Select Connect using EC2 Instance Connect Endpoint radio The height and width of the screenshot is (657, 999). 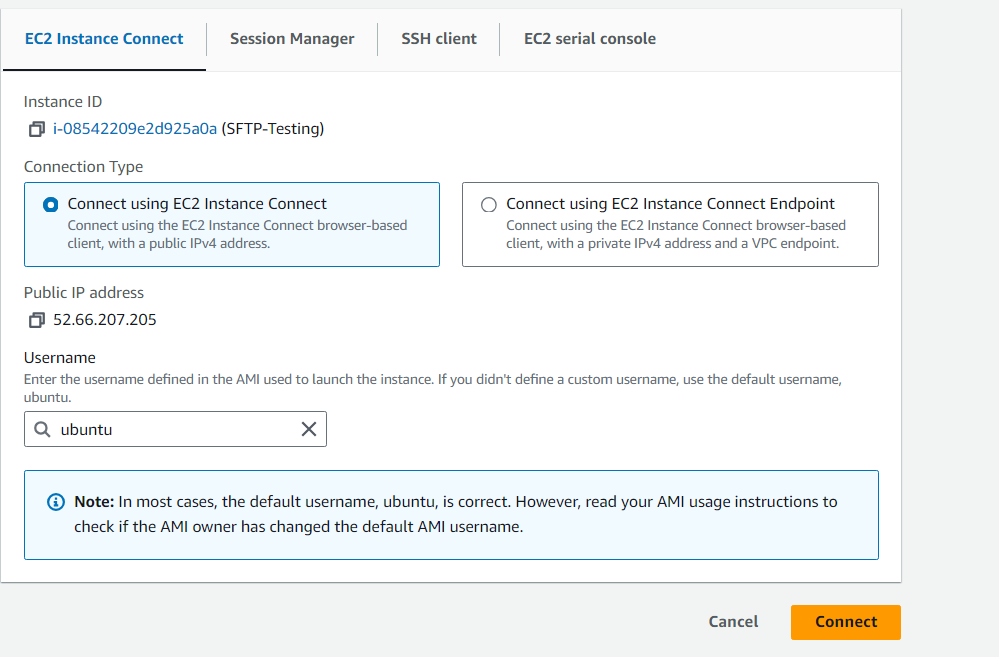(489, 205)
